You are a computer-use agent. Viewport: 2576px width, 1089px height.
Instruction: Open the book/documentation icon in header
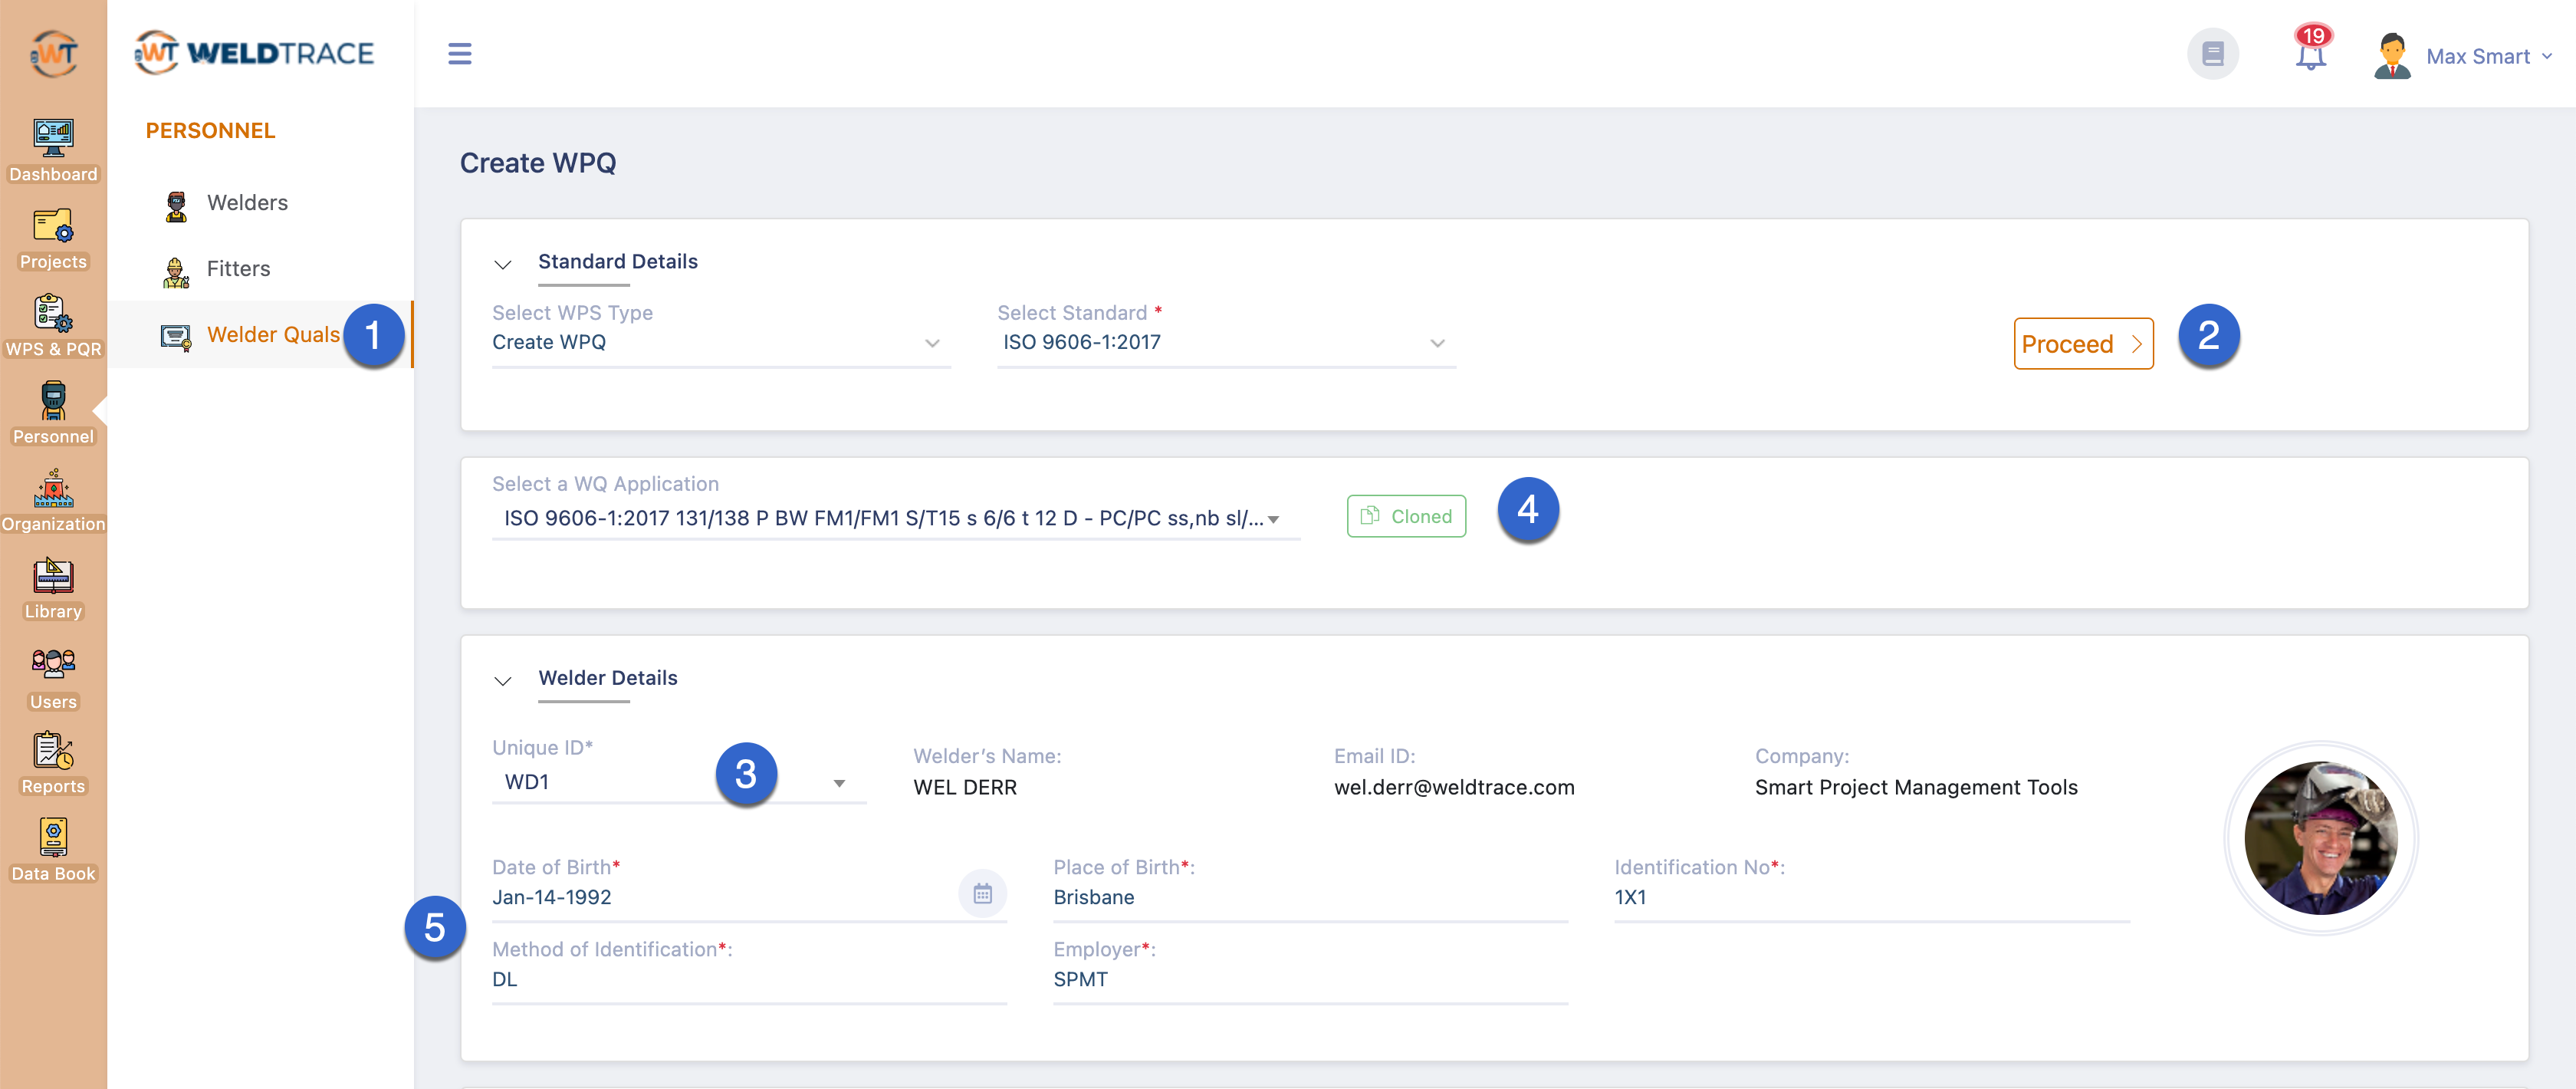tap(2212, 54)
